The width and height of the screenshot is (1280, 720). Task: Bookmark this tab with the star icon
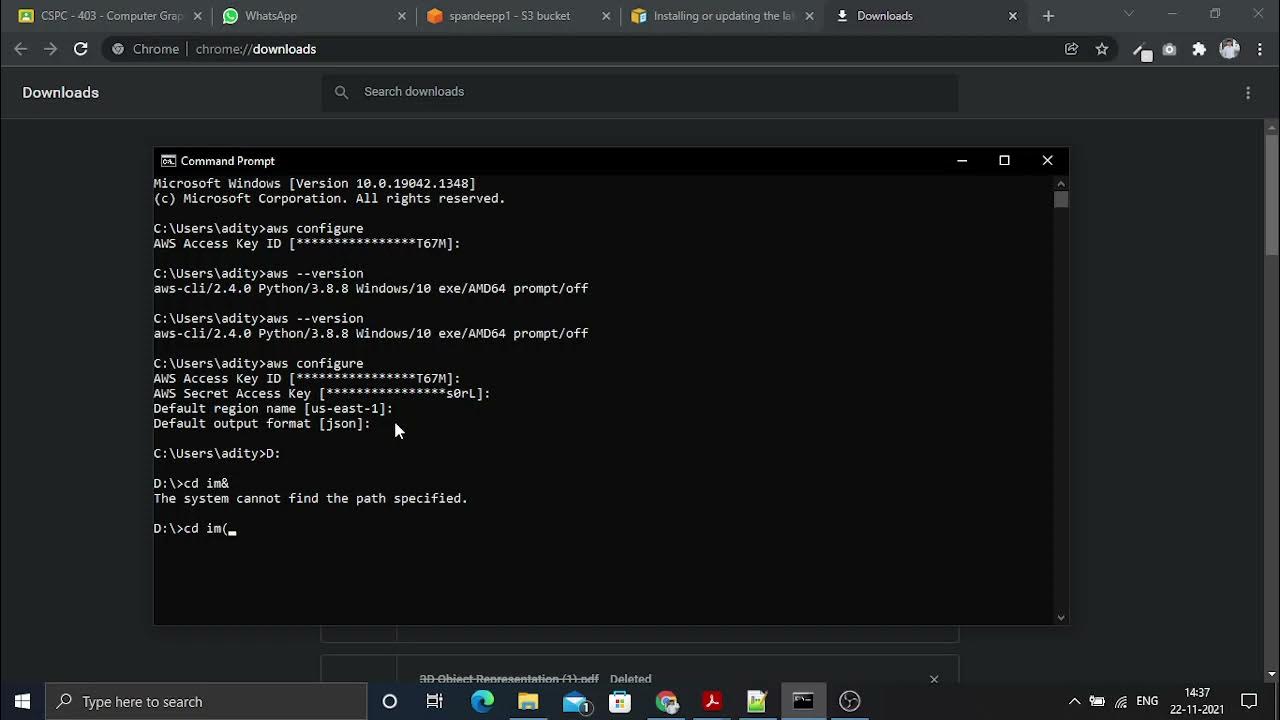pos(1101,49)
